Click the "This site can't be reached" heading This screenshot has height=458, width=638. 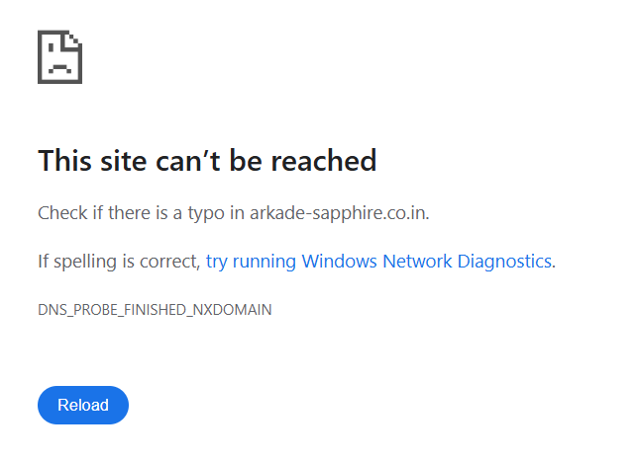click(x=207, y=160)
